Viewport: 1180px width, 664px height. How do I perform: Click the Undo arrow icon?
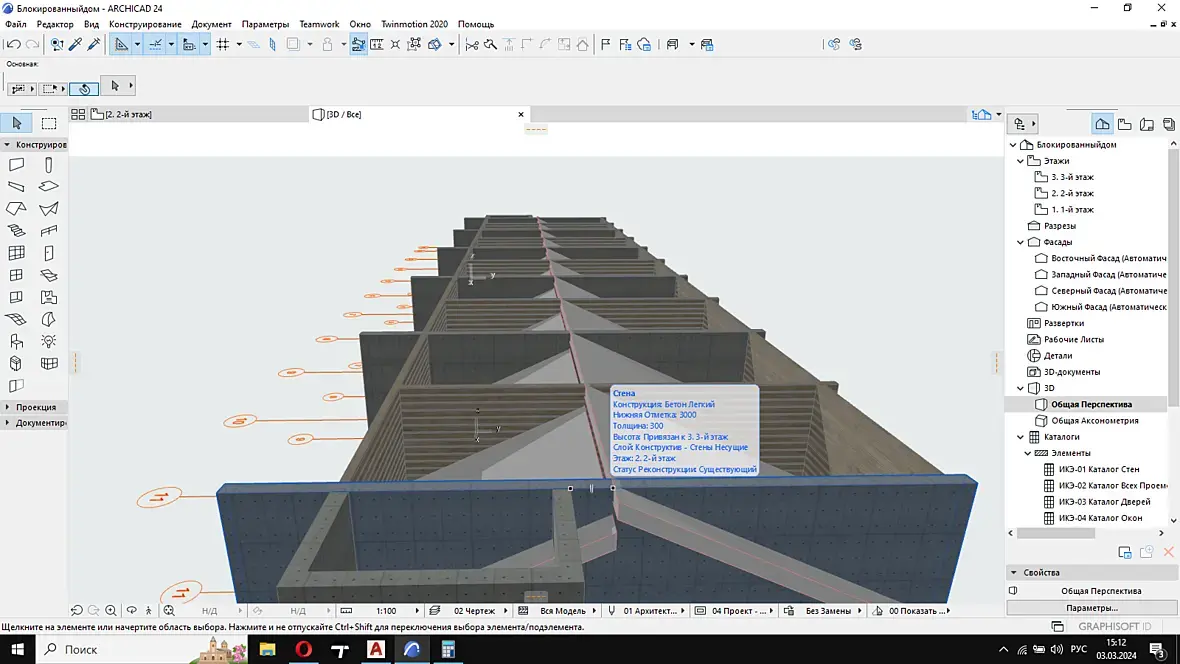(x=13, y=44)
